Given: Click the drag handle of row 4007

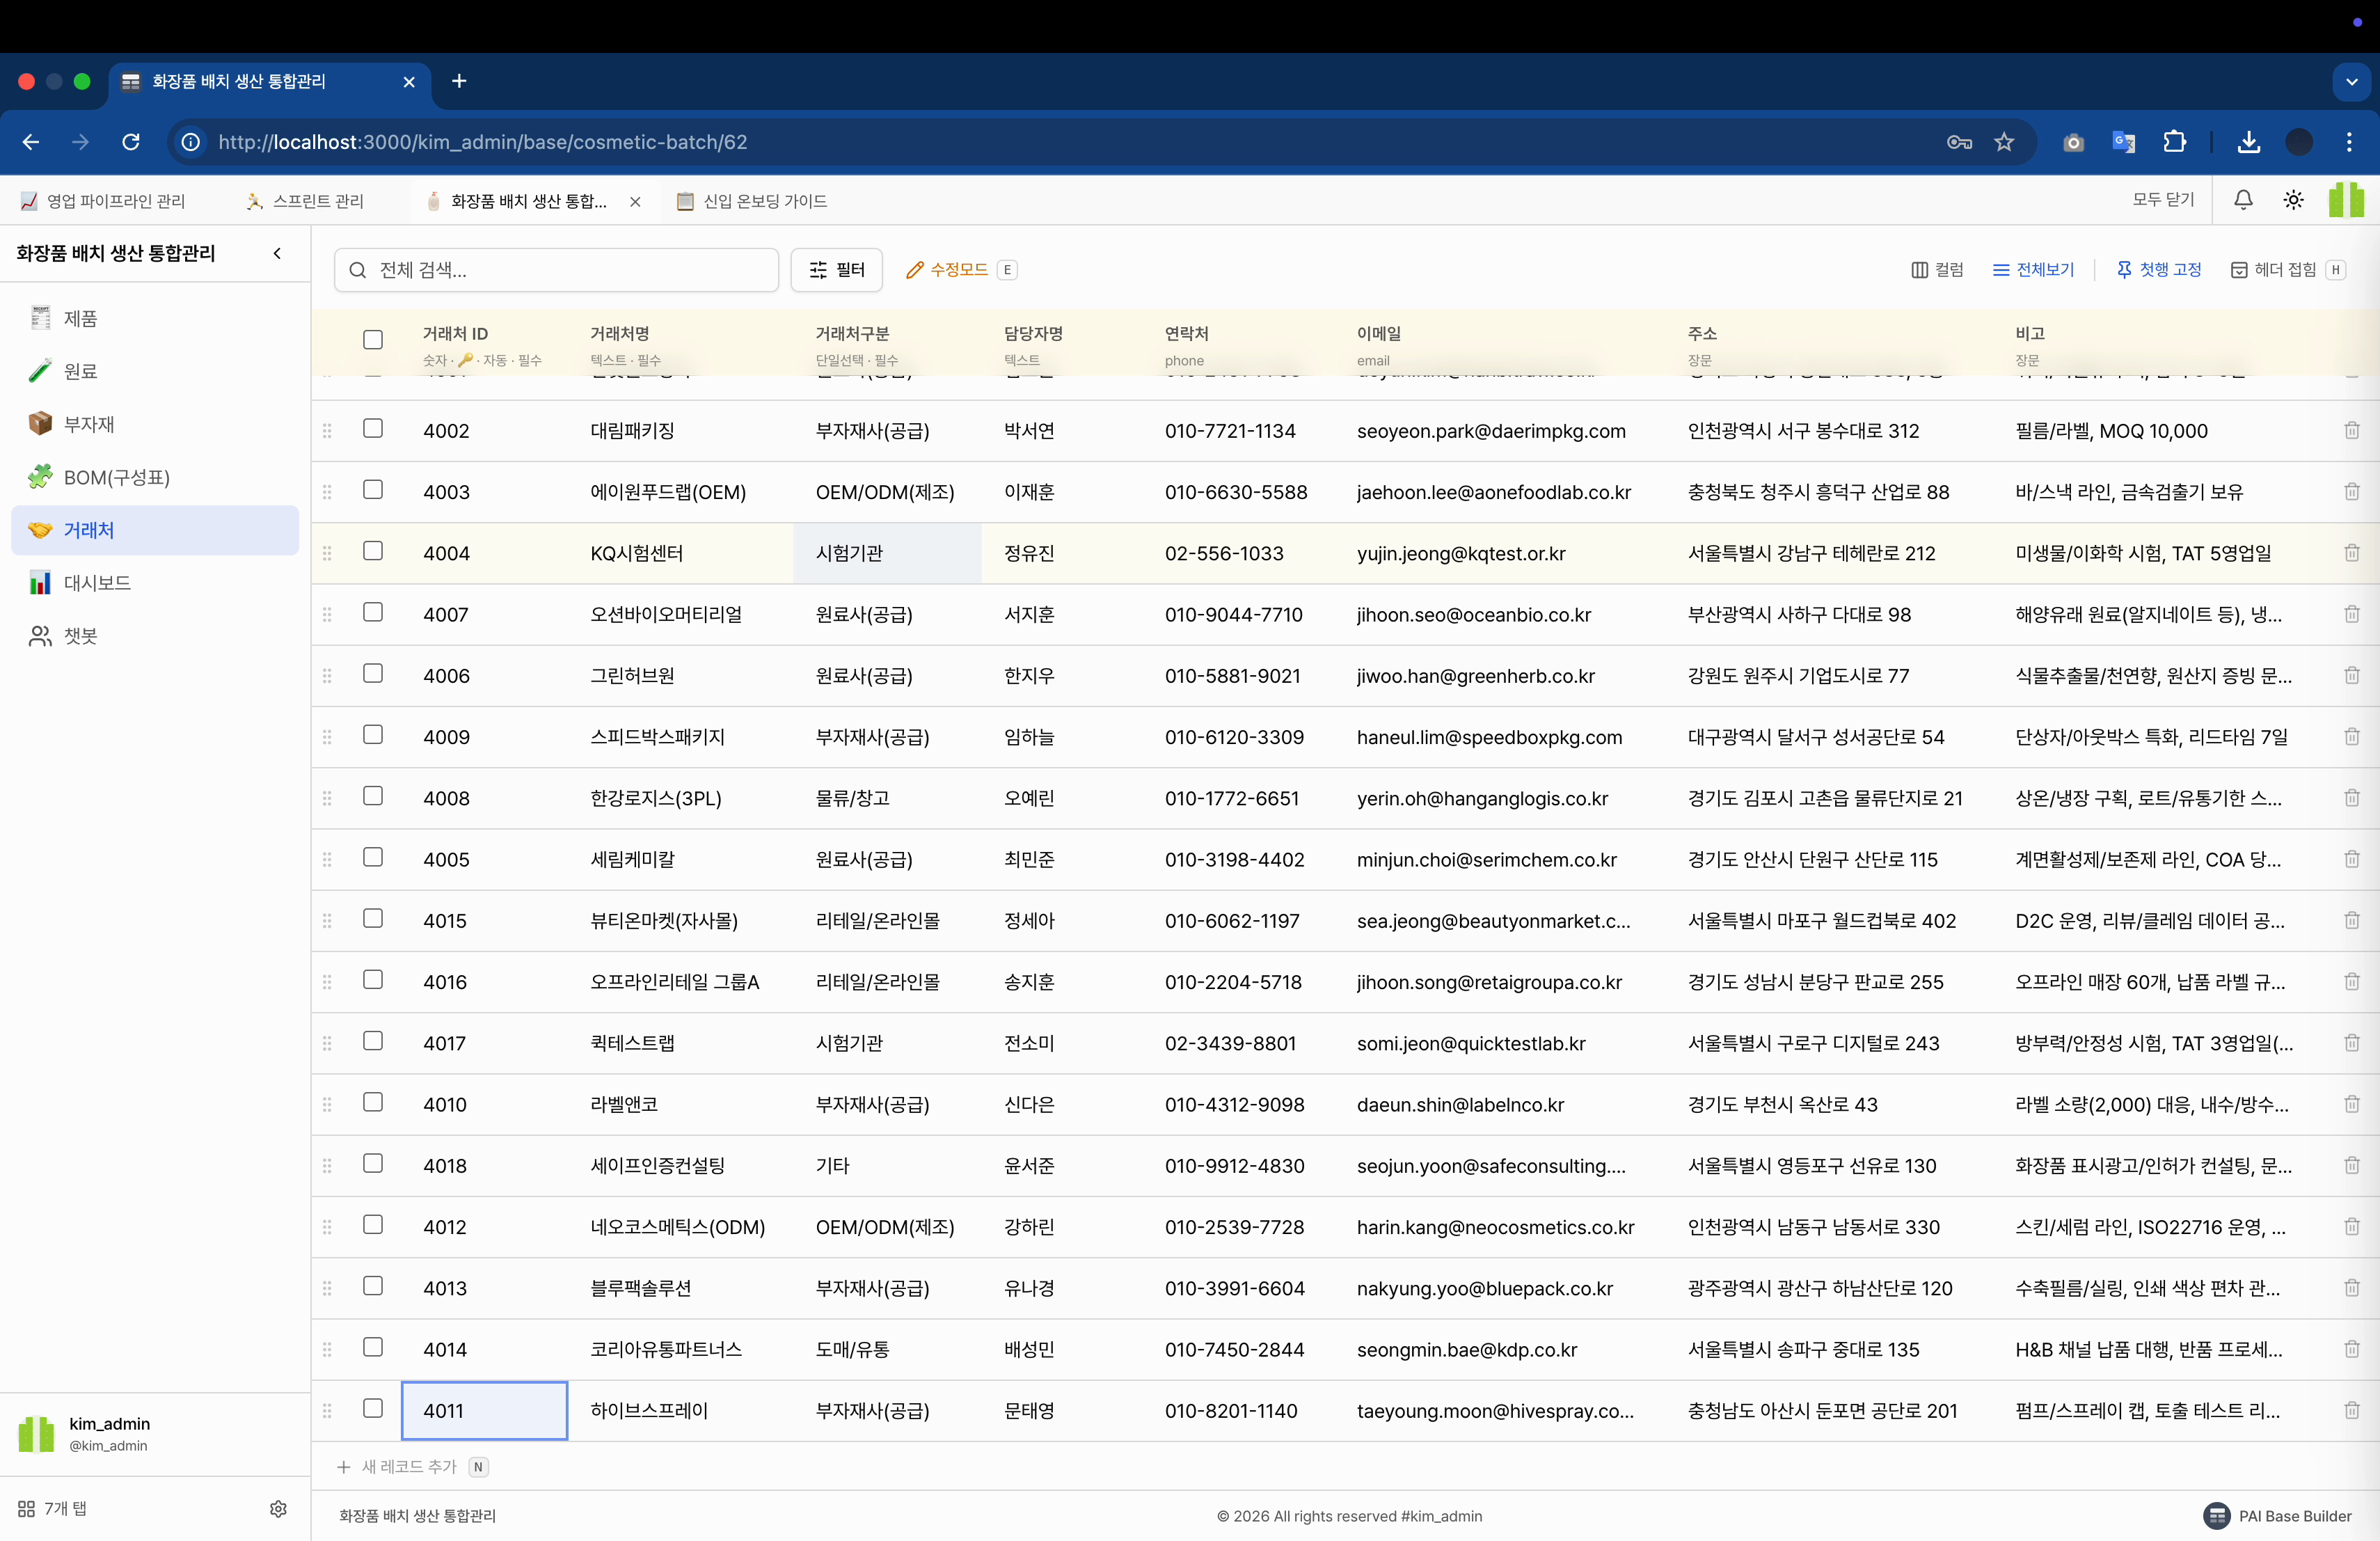Looking at the screenshot, I should pyautogui.click(x=327, y=614).
